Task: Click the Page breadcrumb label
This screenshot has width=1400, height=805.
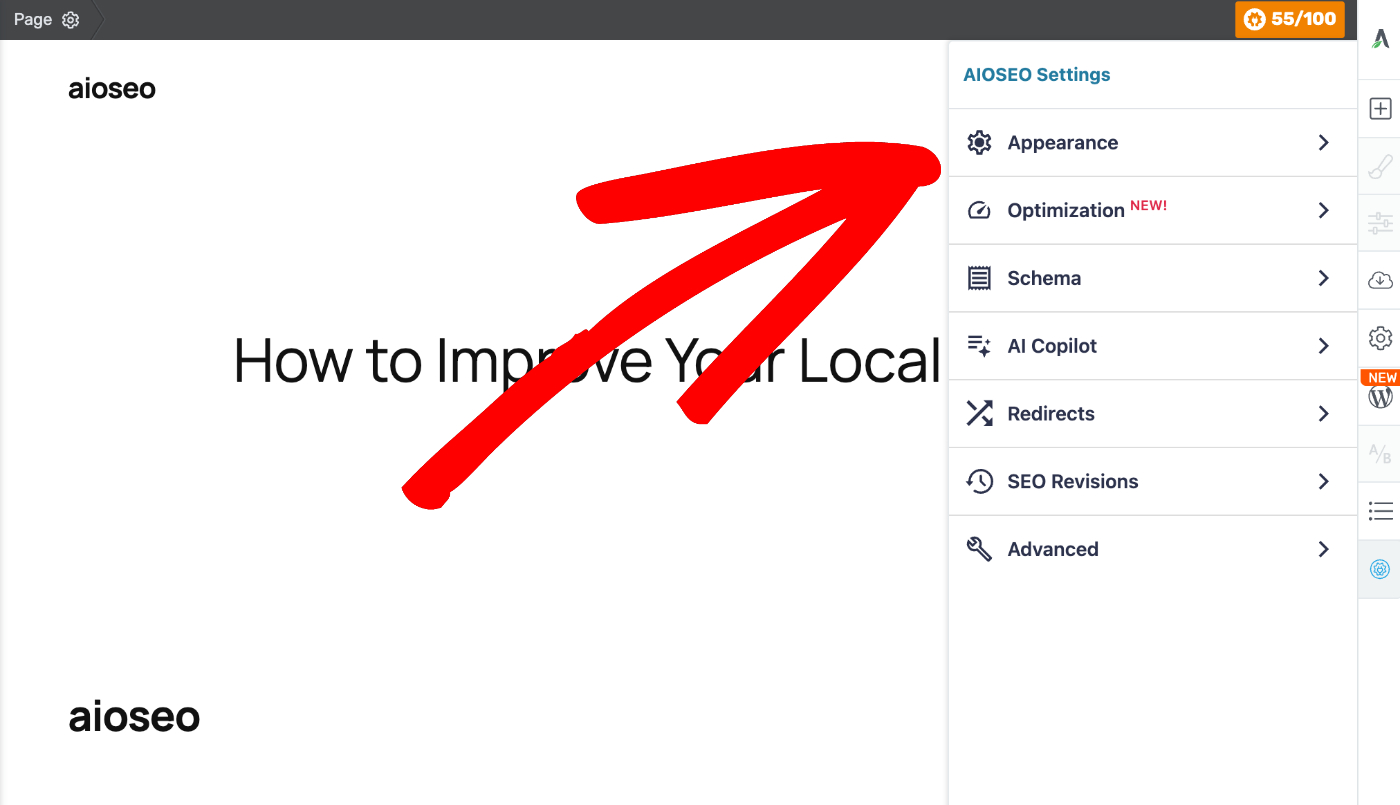Action: pos(33,20)
